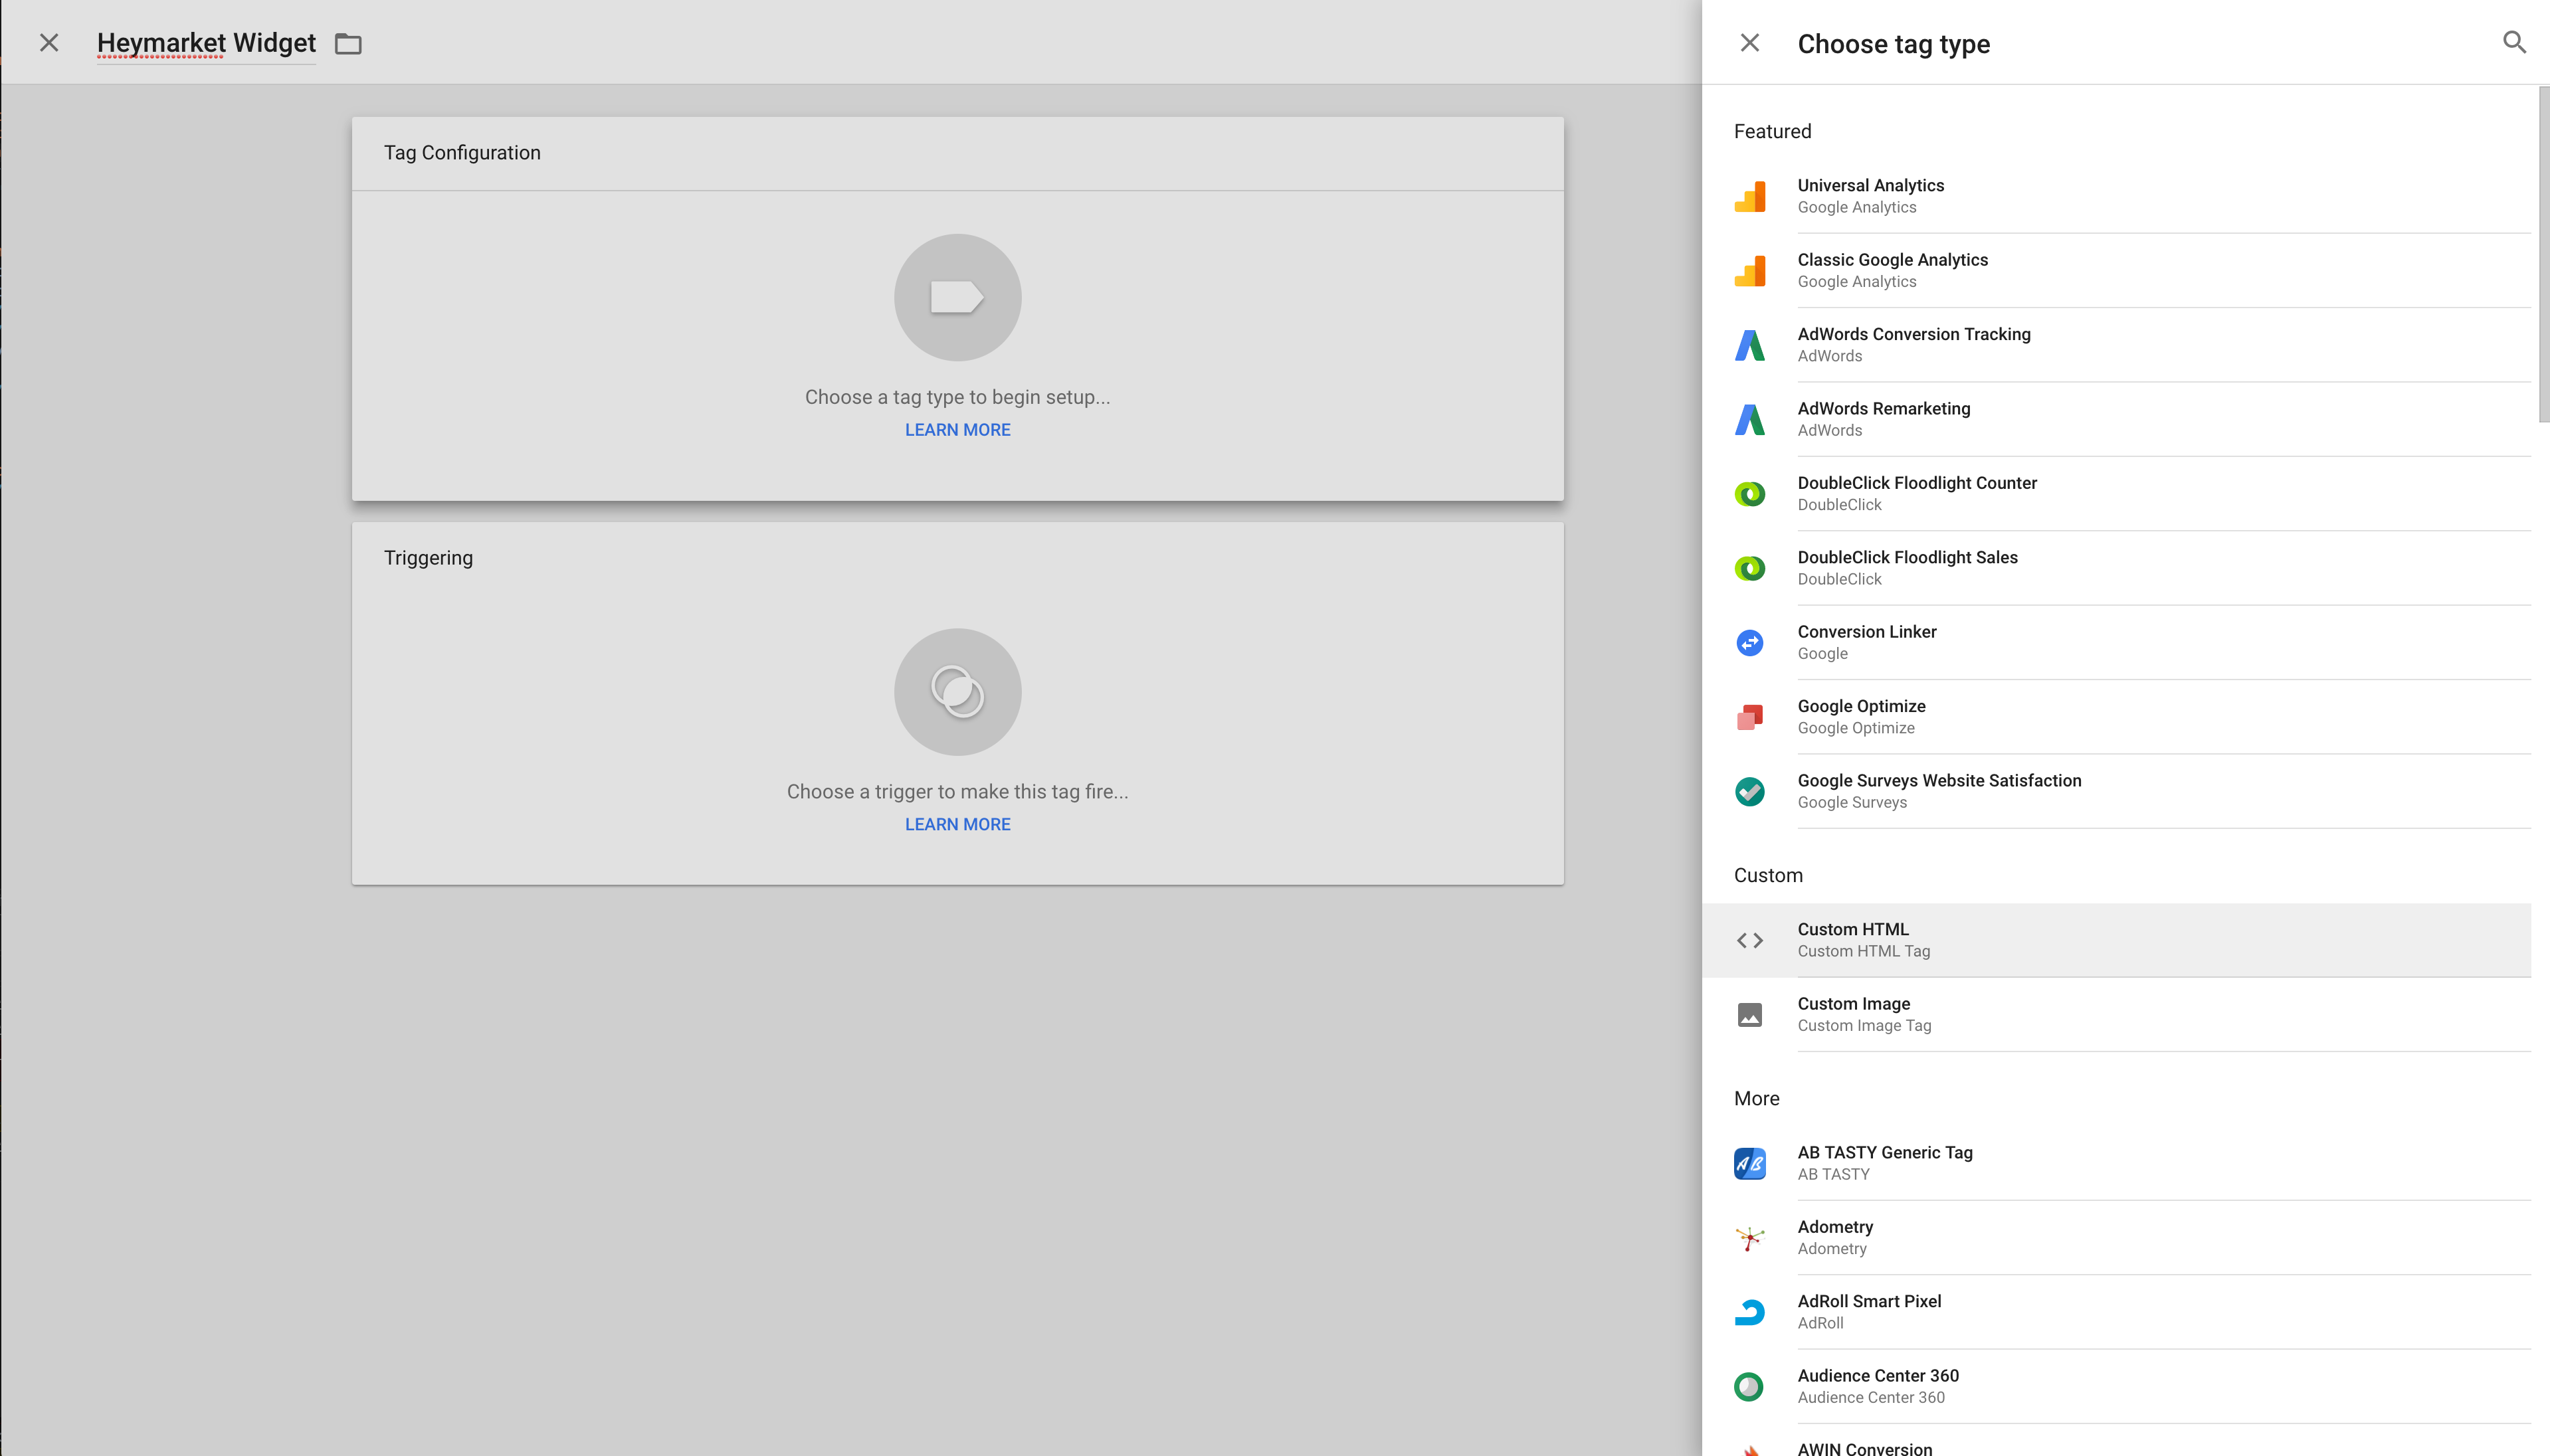
Task: Click Tag Configuration card header
Action: click(x=957, y=153)
